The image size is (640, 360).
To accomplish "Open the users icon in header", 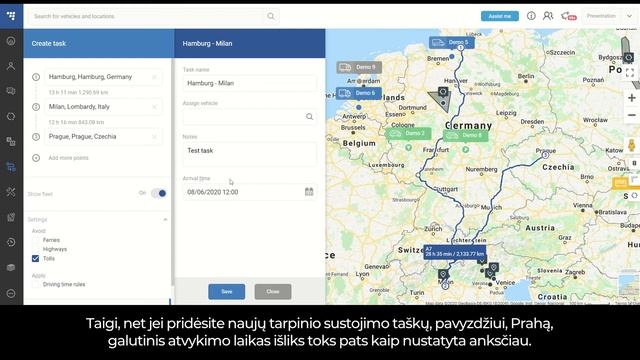I will tap(548, 16).
